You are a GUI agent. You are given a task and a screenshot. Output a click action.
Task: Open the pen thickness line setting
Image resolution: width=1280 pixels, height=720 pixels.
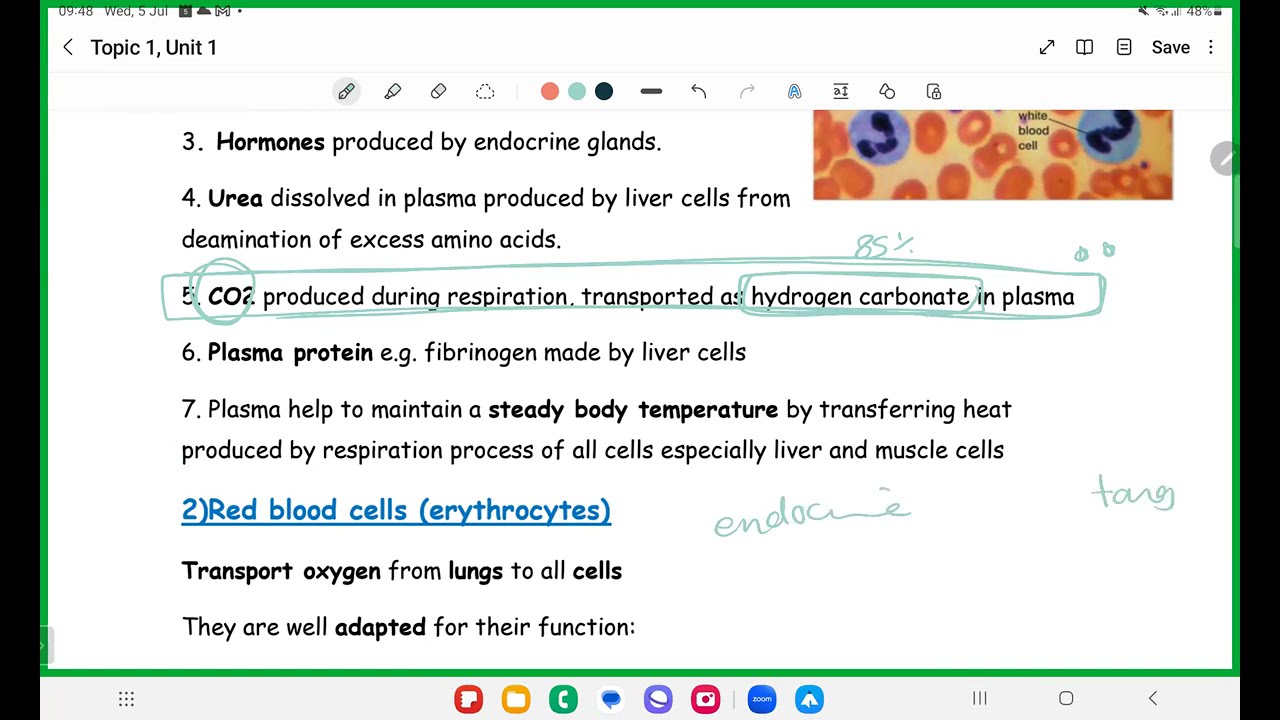pyautogui.click(x=651, y=91)
